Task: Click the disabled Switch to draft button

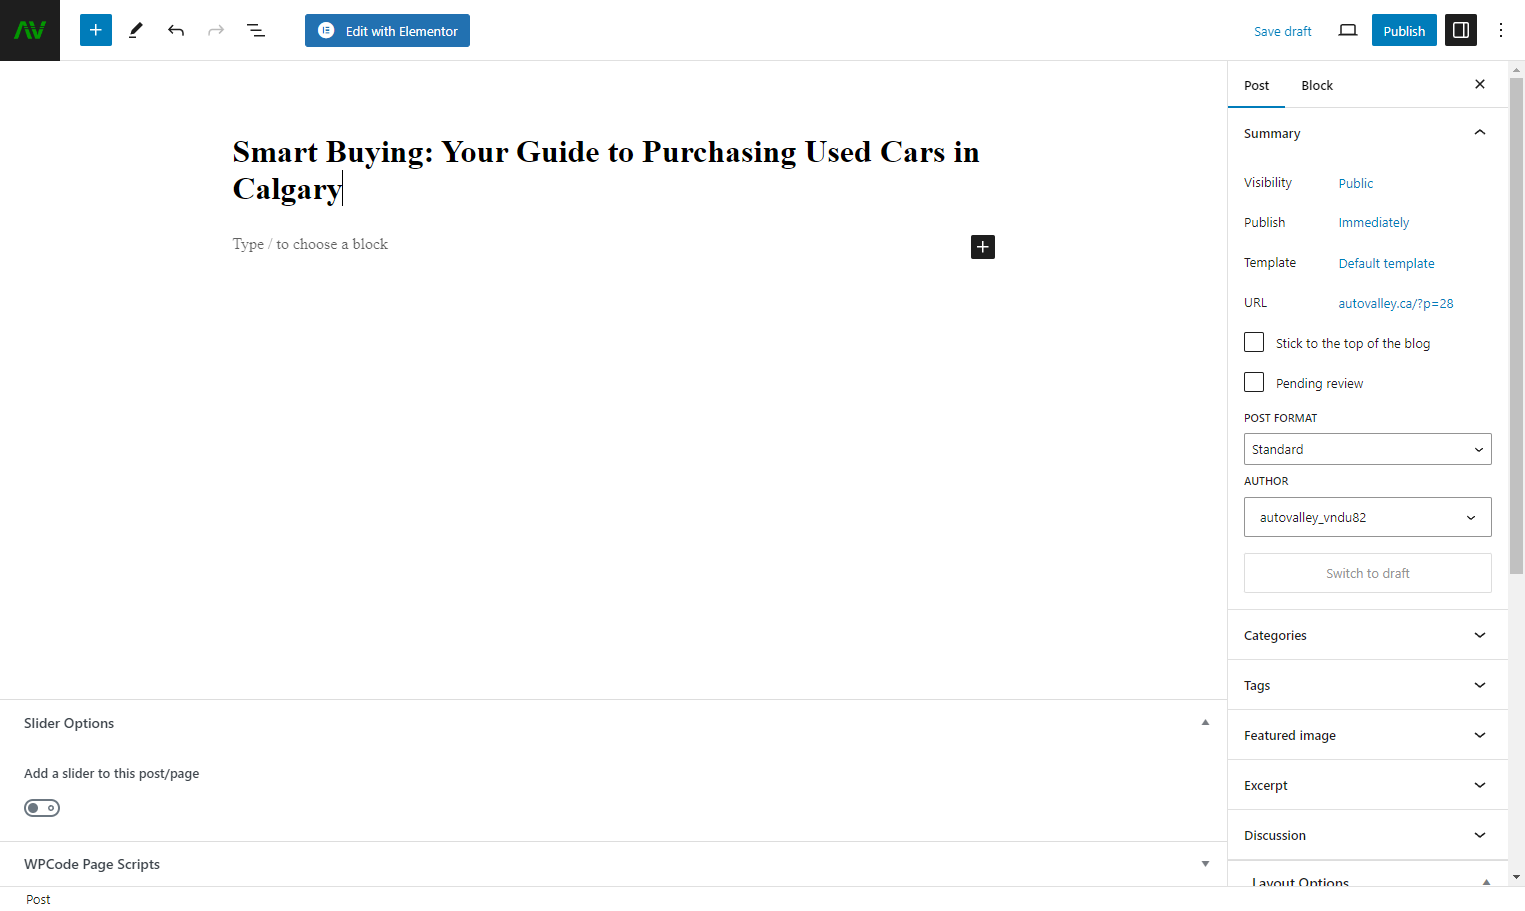Action: point(1368,573)
